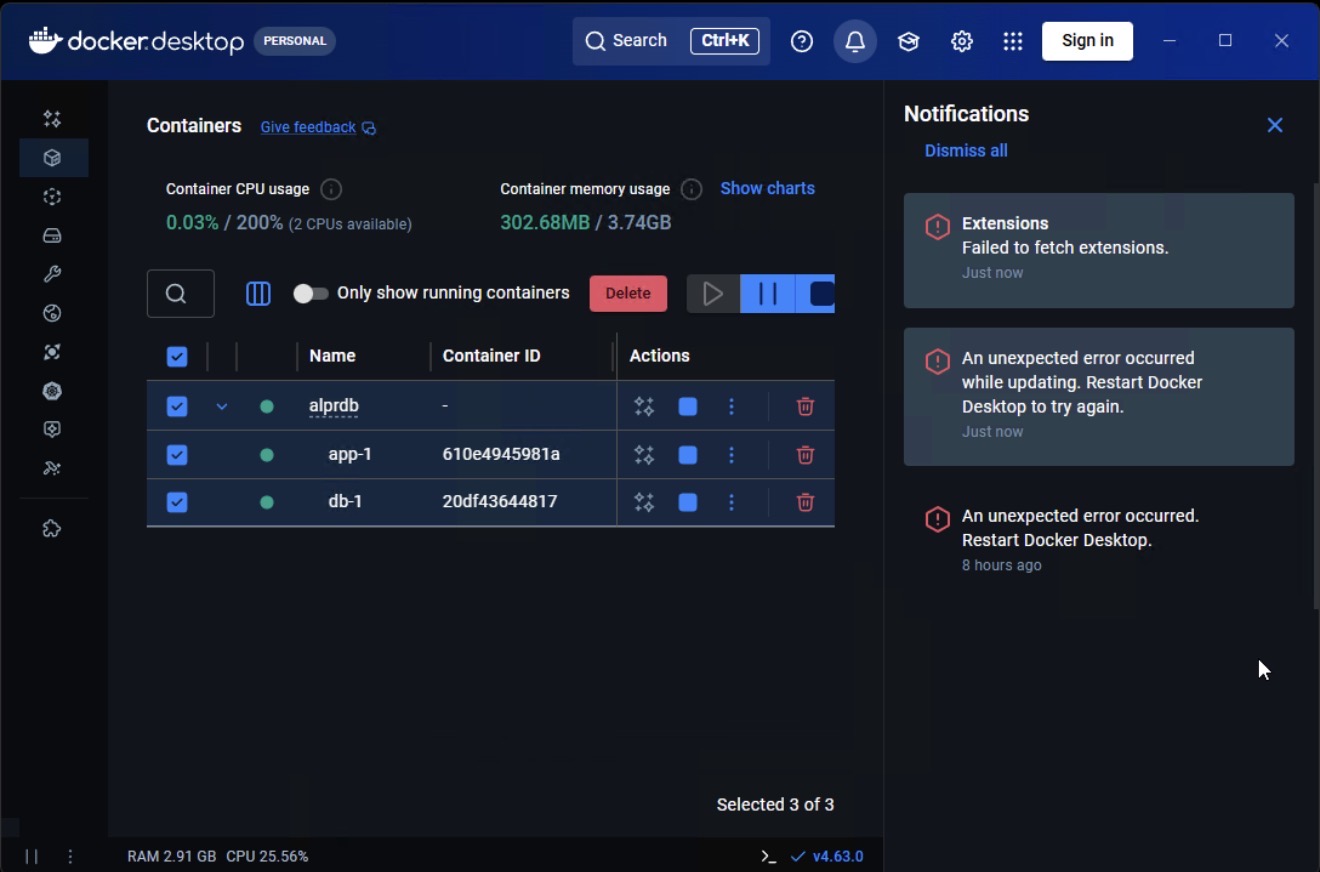1320x872 pixels.
Task: Click the Extensions puzzle icon in sidebar
Action: pos(53,529)
